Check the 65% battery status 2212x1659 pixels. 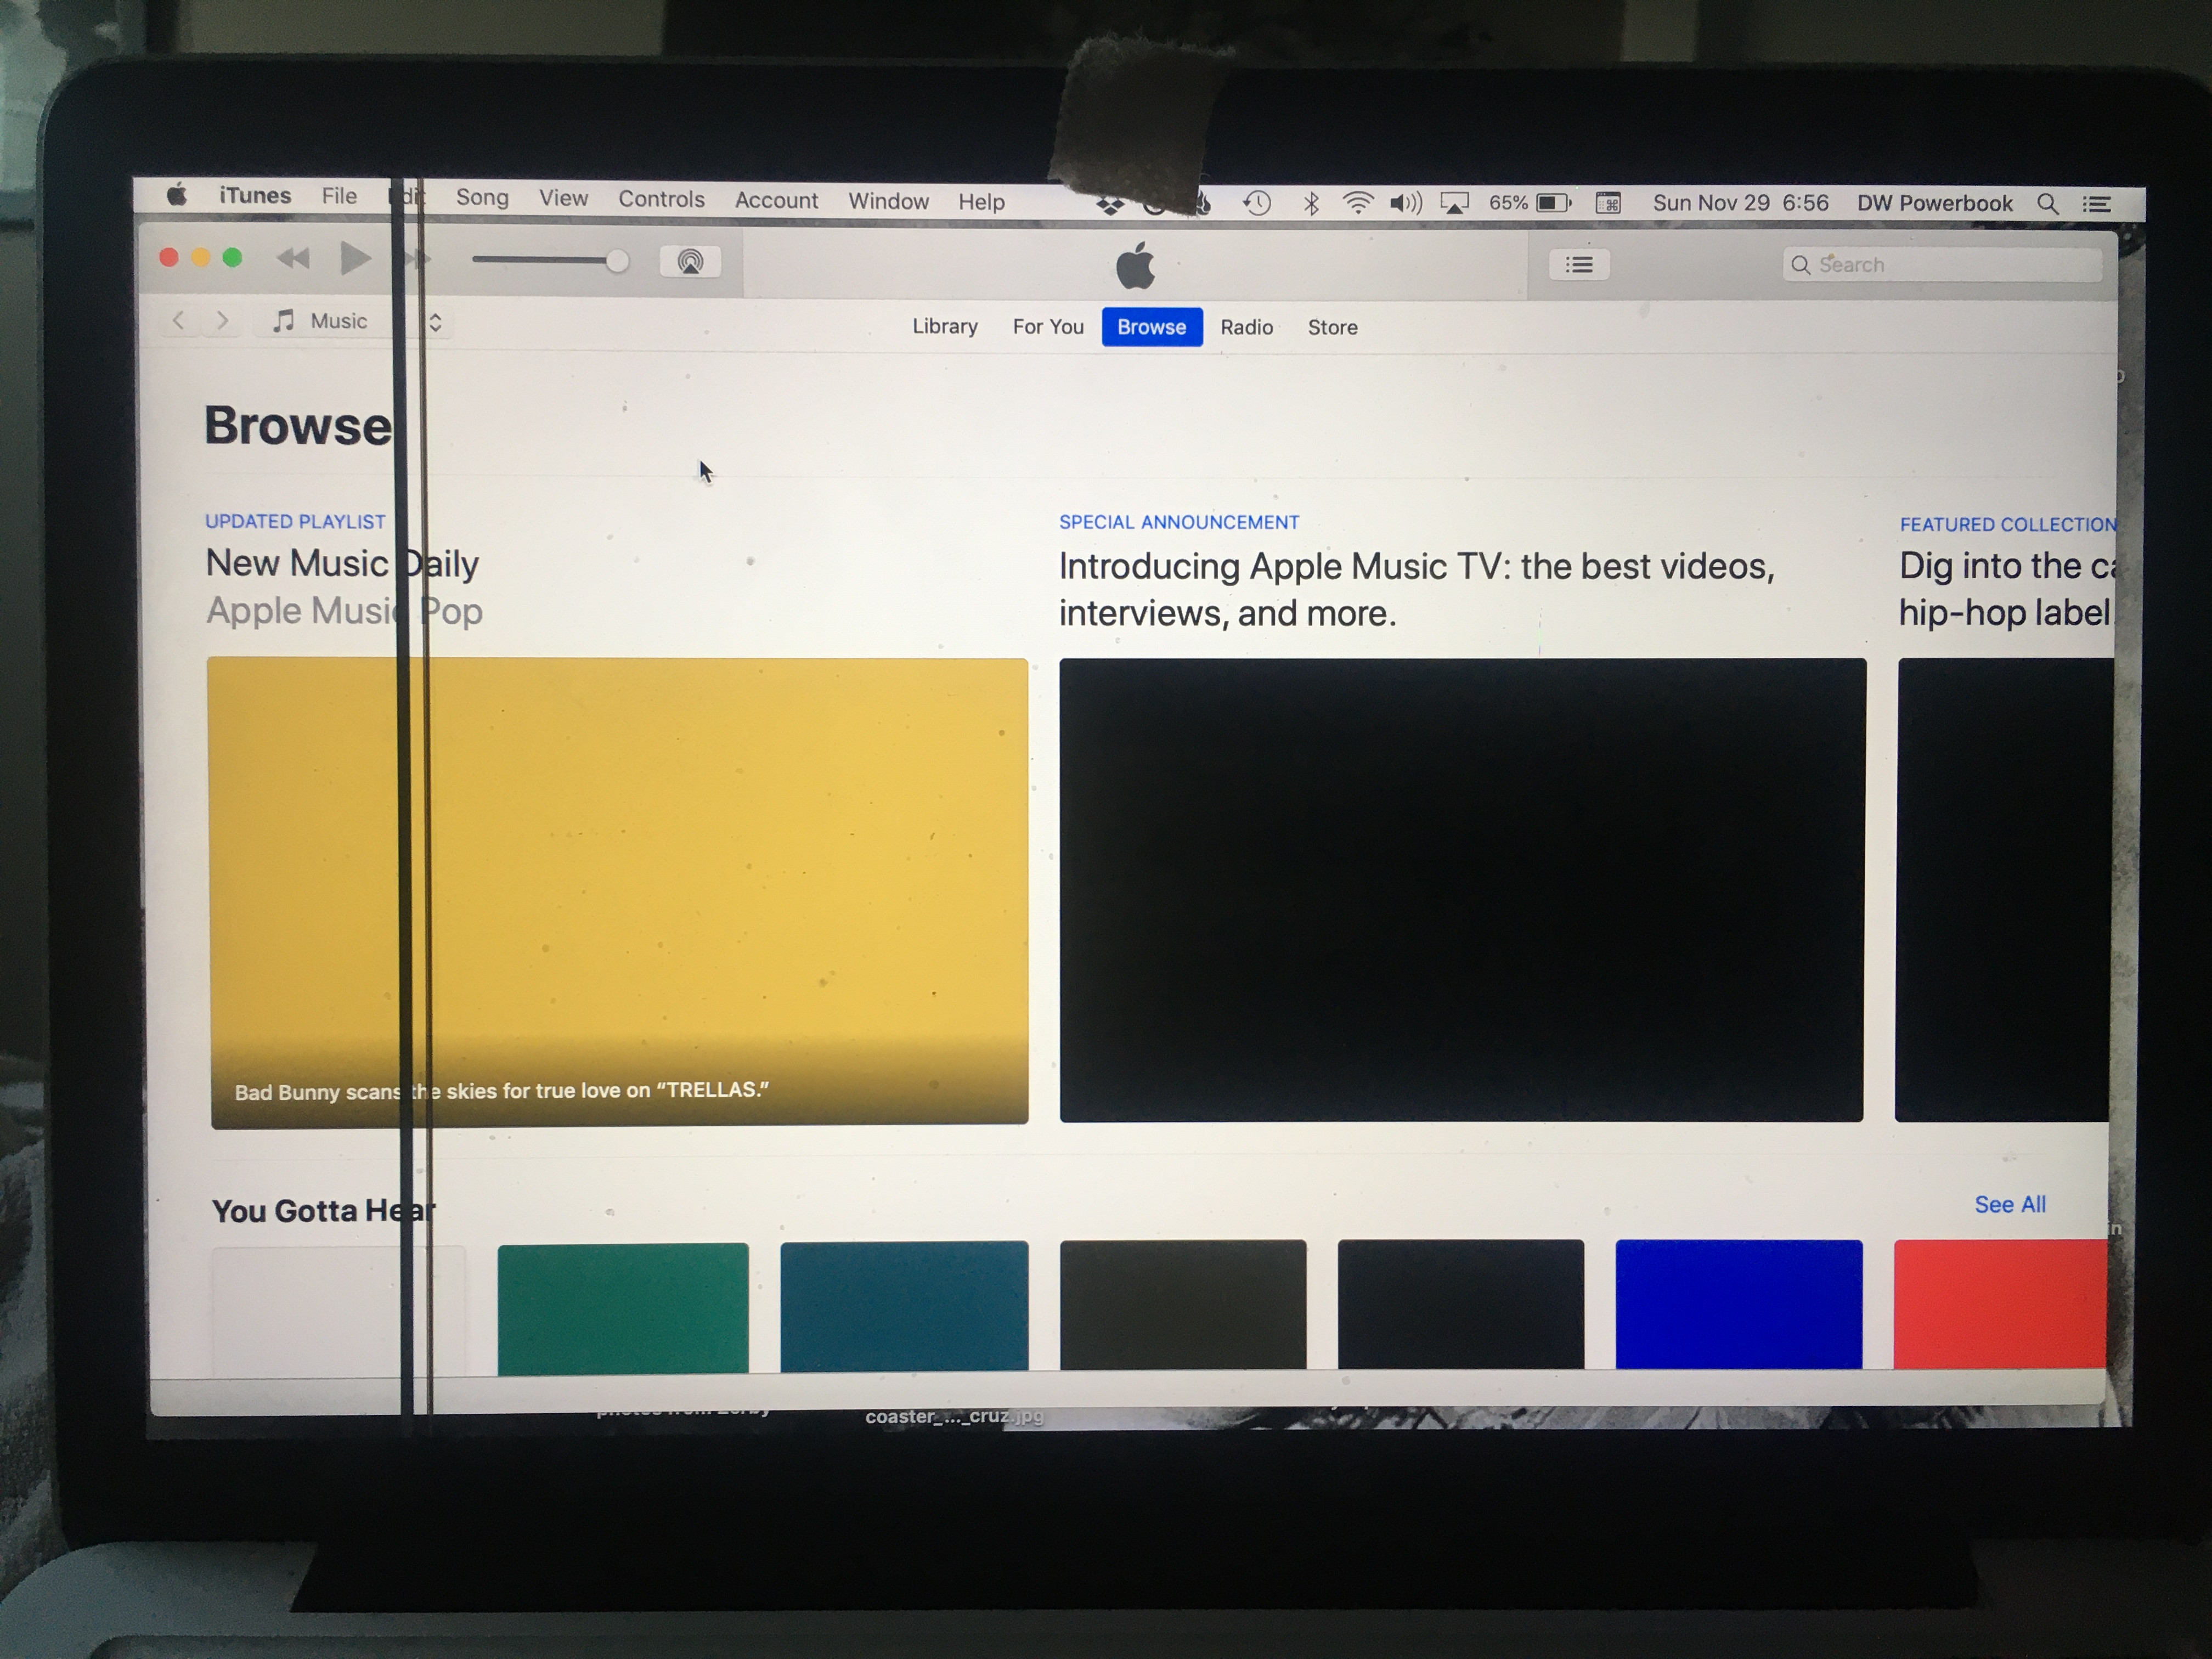coord(1530,203)
